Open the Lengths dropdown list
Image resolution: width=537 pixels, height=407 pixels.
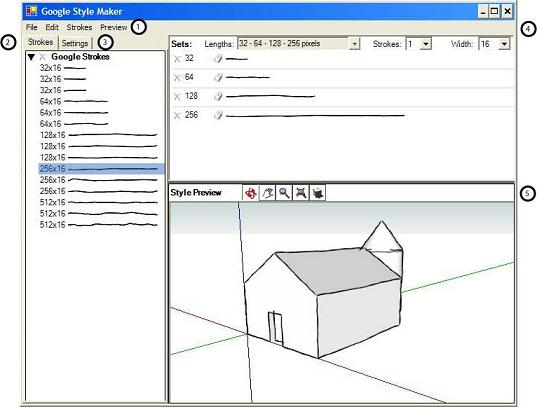(354, 44)
